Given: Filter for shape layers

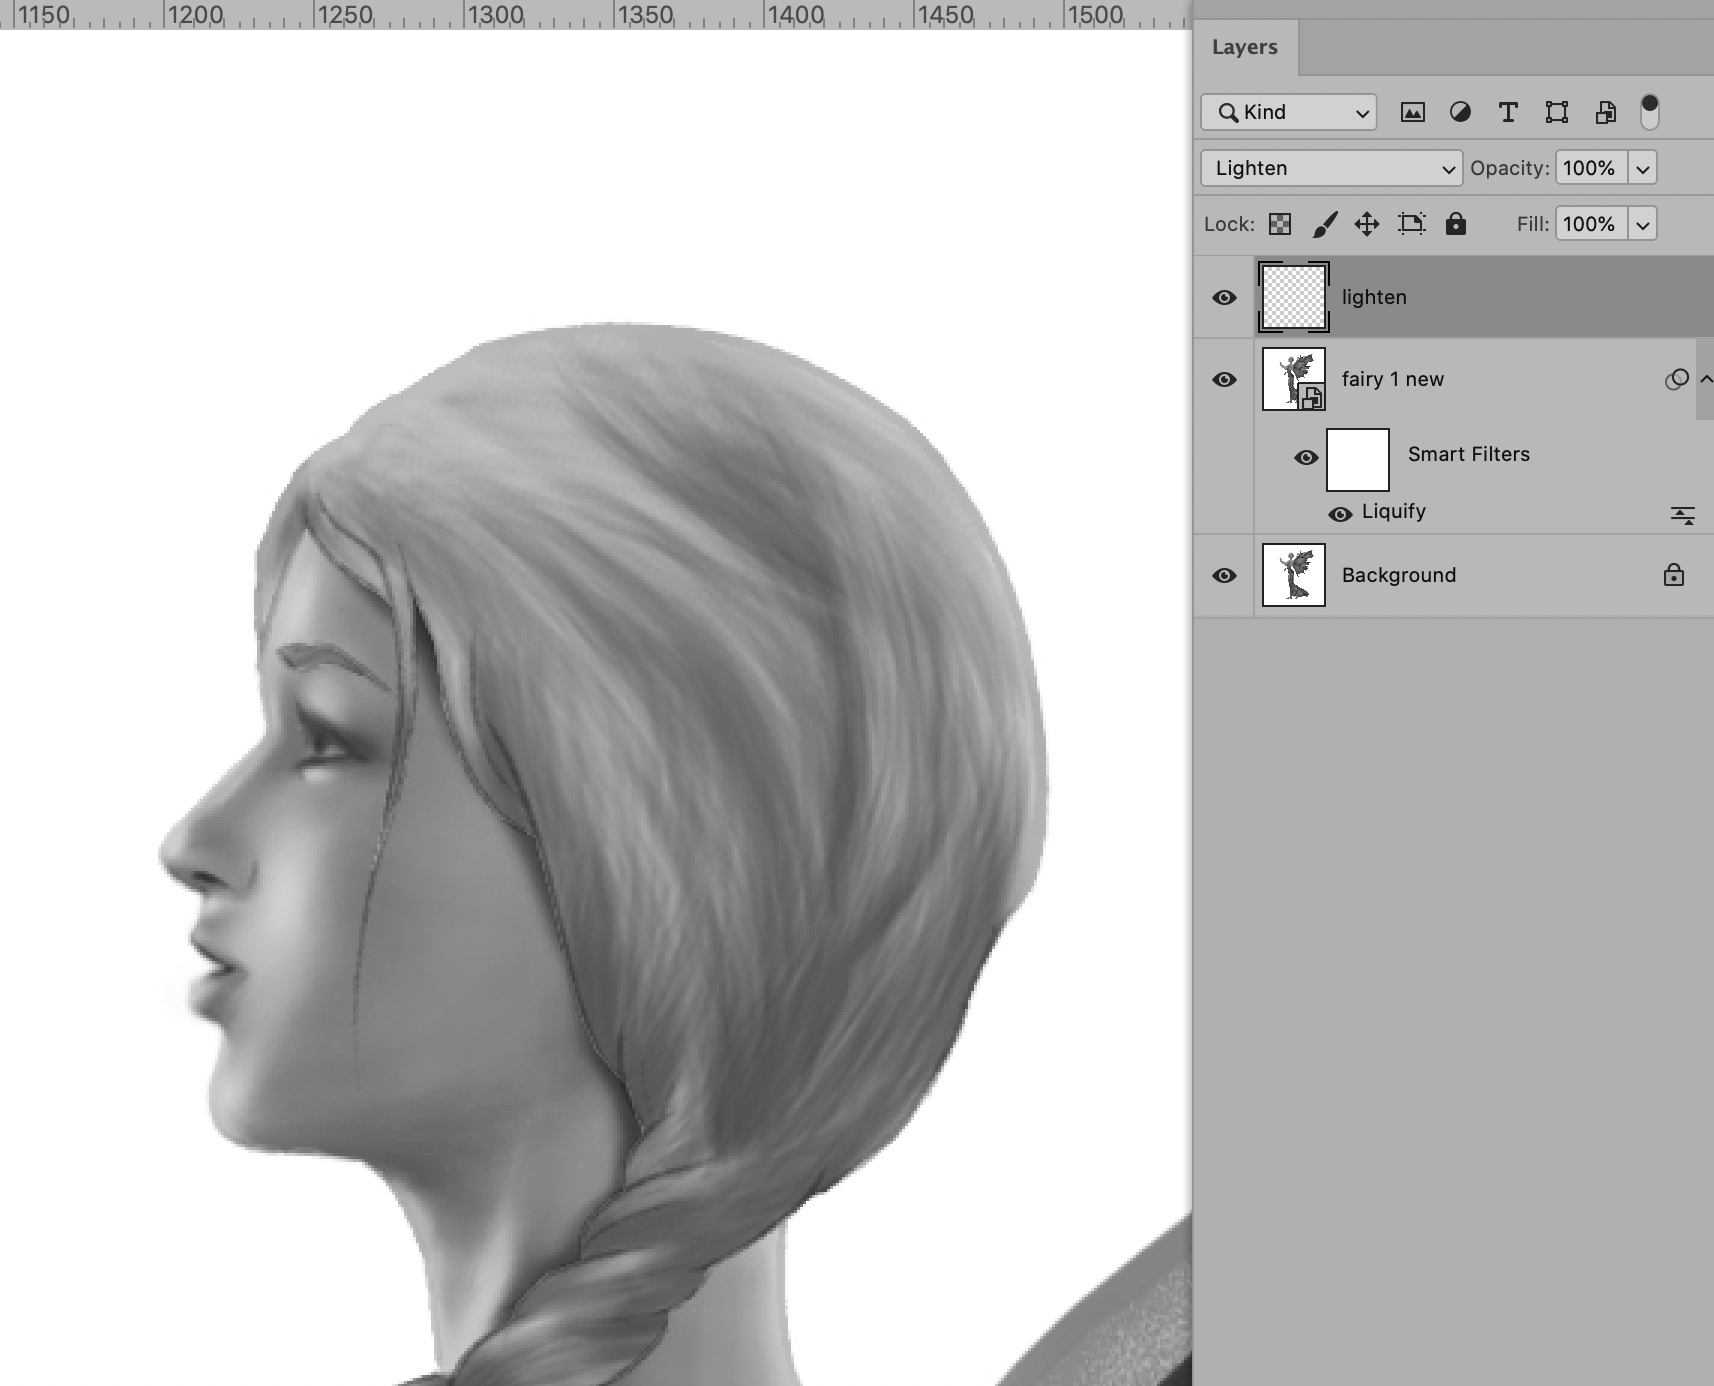Looking at the screenshot, I should 1557,112.
